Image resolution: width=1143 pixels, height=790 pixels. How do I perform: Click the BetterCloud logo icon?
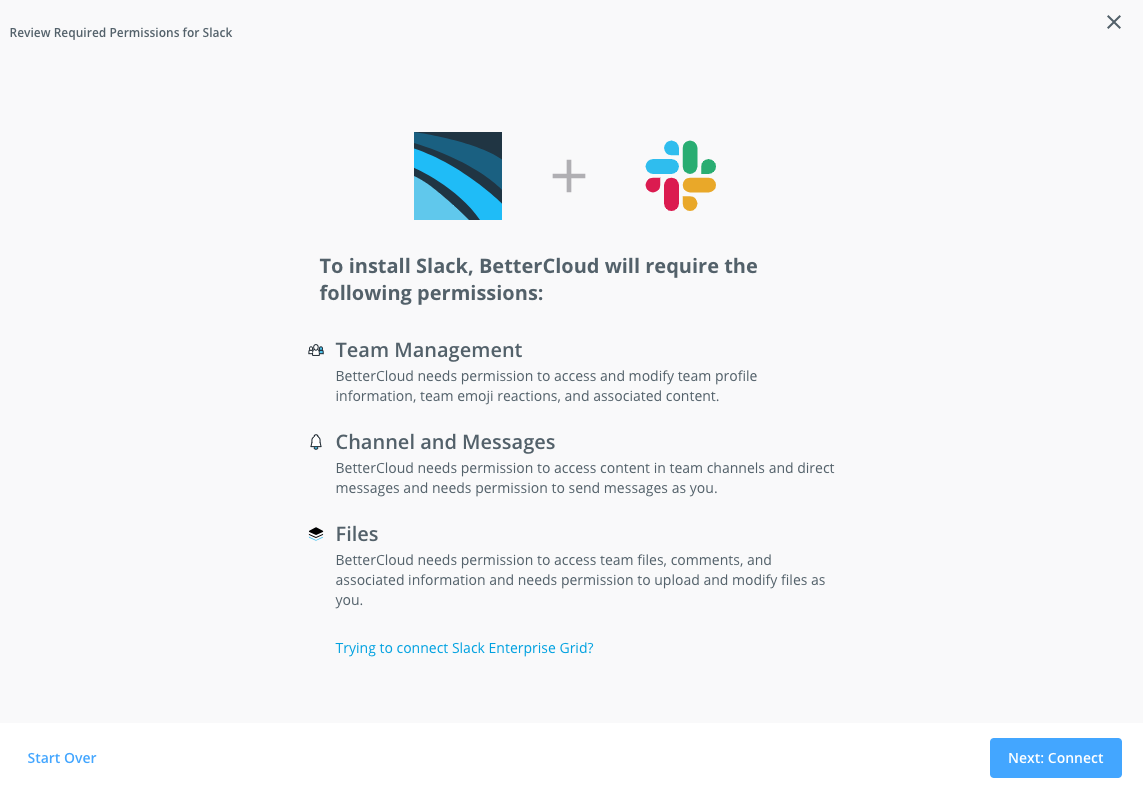click(x=457, y=175)
